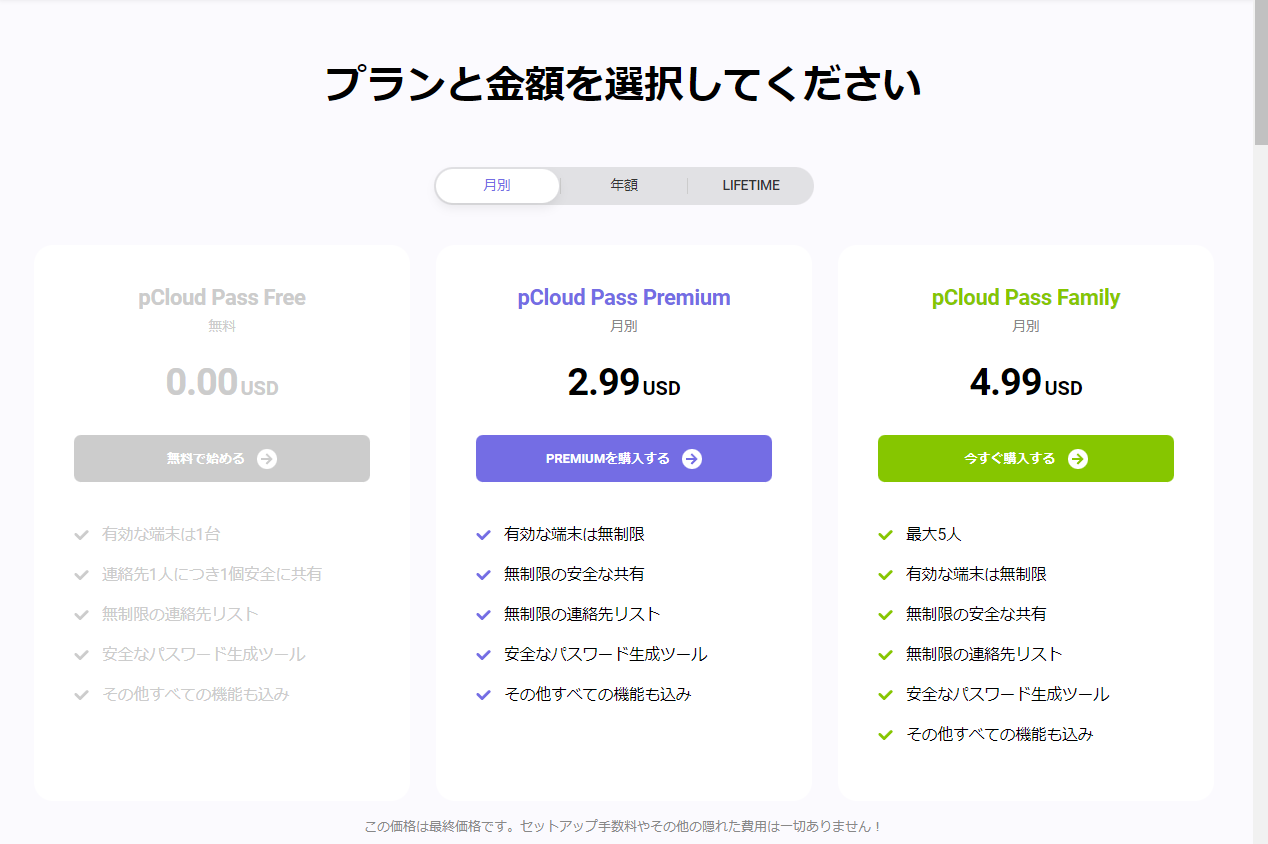Switch billing to 年額
1268x844 pixels.
click(624, 186)
